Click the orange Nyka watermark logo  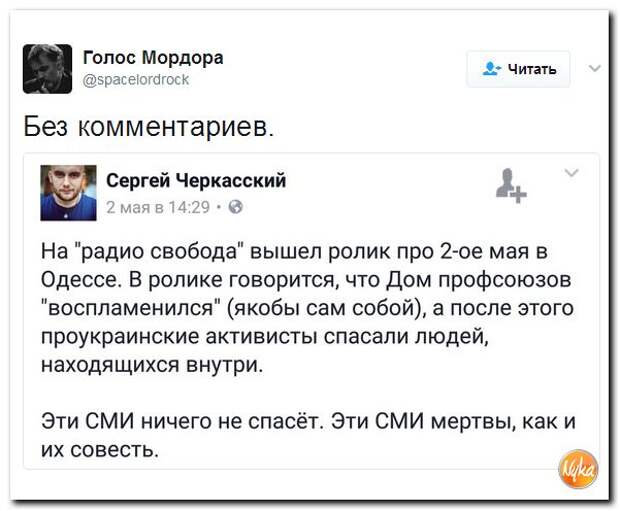click(x=578, y=469)
